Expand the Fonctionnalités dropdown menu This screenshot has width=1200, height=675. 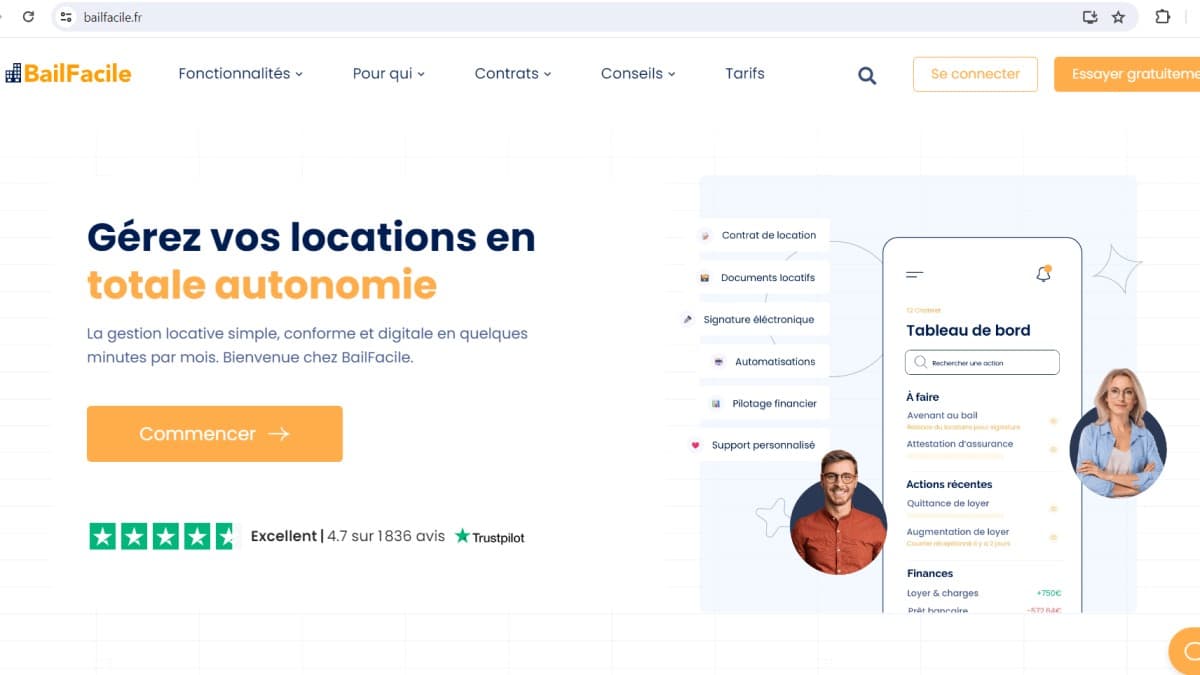(240, 73)
